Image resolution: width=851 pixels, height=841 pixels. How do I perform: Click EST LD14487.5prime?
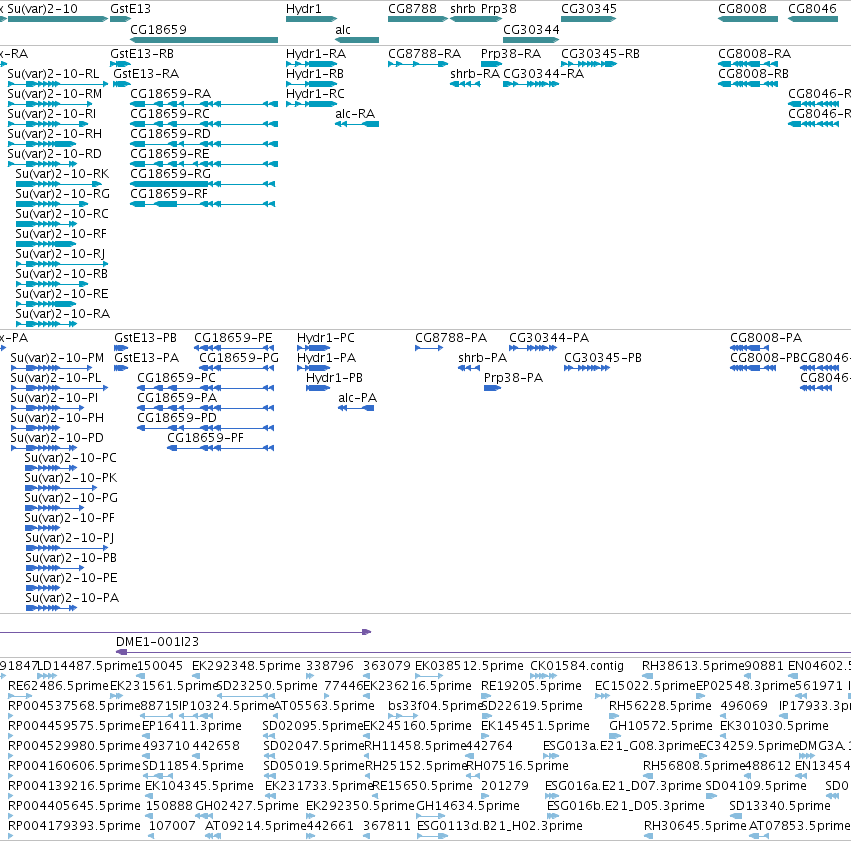pos(47,676)
